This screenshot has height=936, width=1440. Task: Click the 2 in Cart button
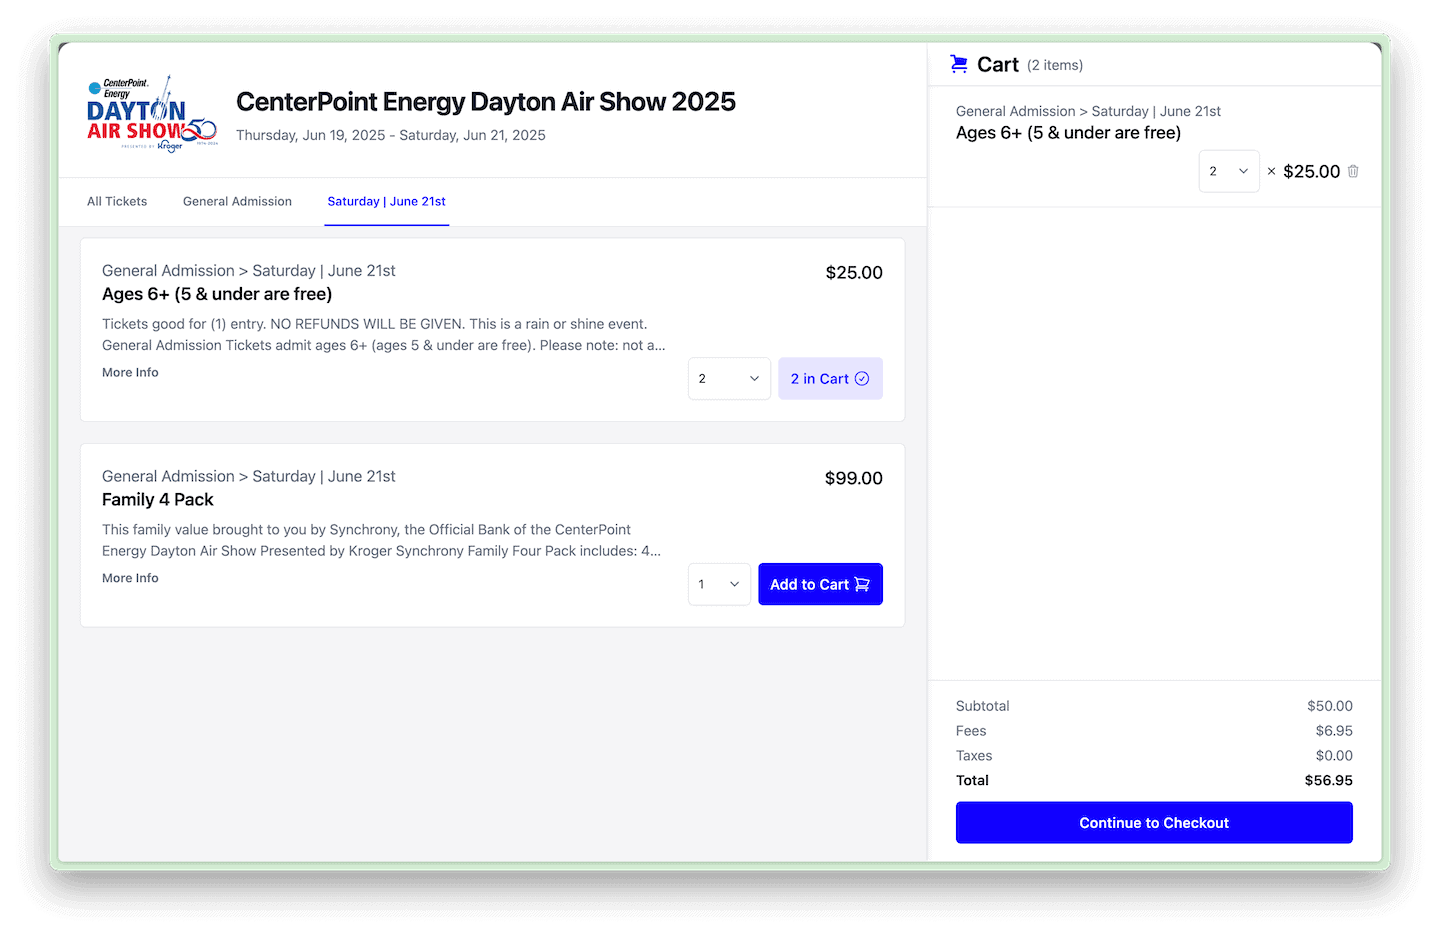(x=830, y=379)
